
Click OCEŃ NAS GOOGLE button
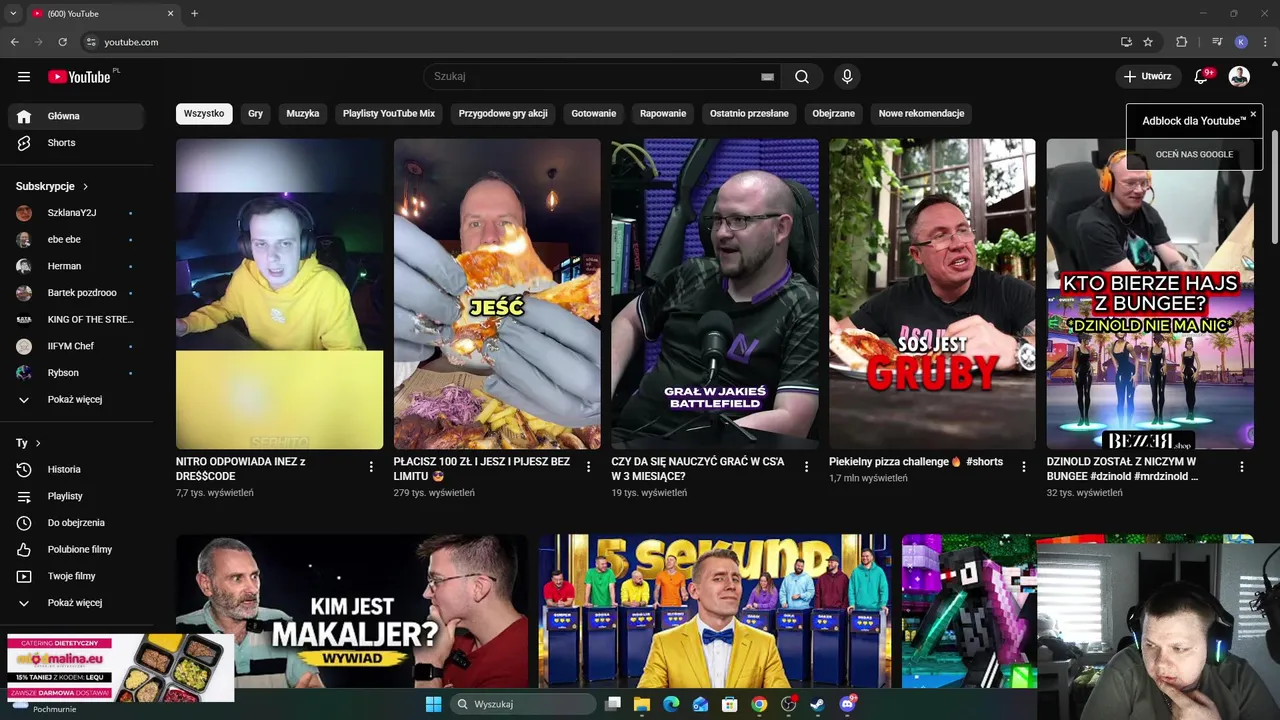[1194, 154]
